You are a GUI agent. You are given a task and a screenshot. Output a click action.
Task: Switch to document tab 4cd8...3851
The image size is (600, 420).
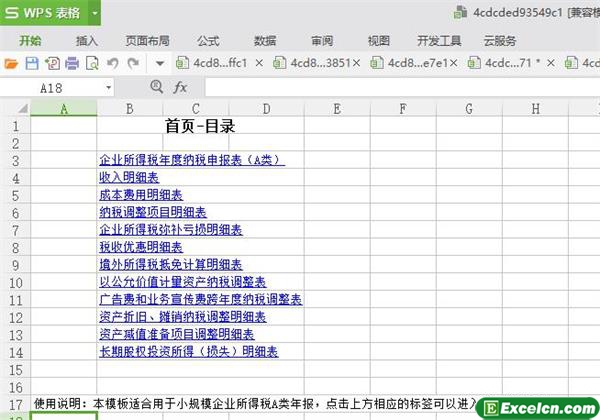click(x=312, y=63)
